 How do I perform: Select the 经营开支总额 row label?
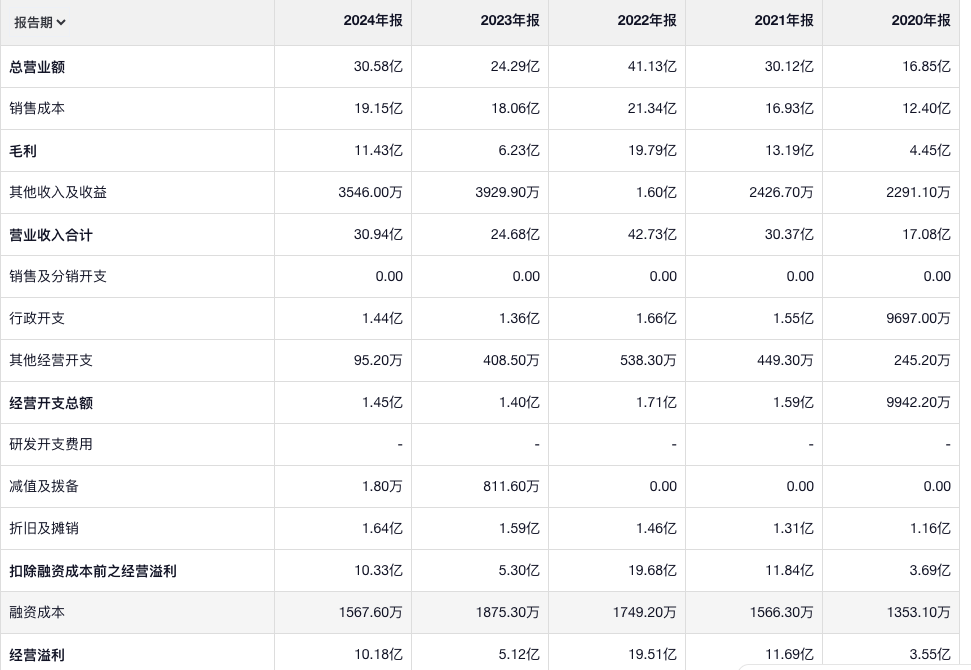pos(51,403)
